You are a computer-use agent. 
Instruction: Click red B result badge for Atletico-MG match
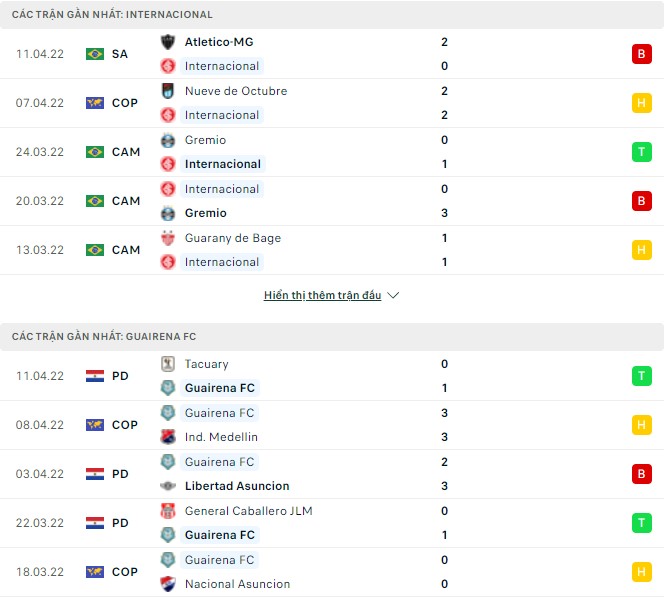(641, 54)
